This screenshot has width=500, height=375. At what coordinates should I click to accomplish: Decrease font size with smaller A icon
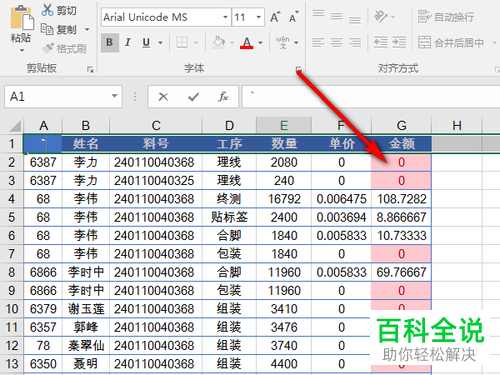[x=293, y=17]
